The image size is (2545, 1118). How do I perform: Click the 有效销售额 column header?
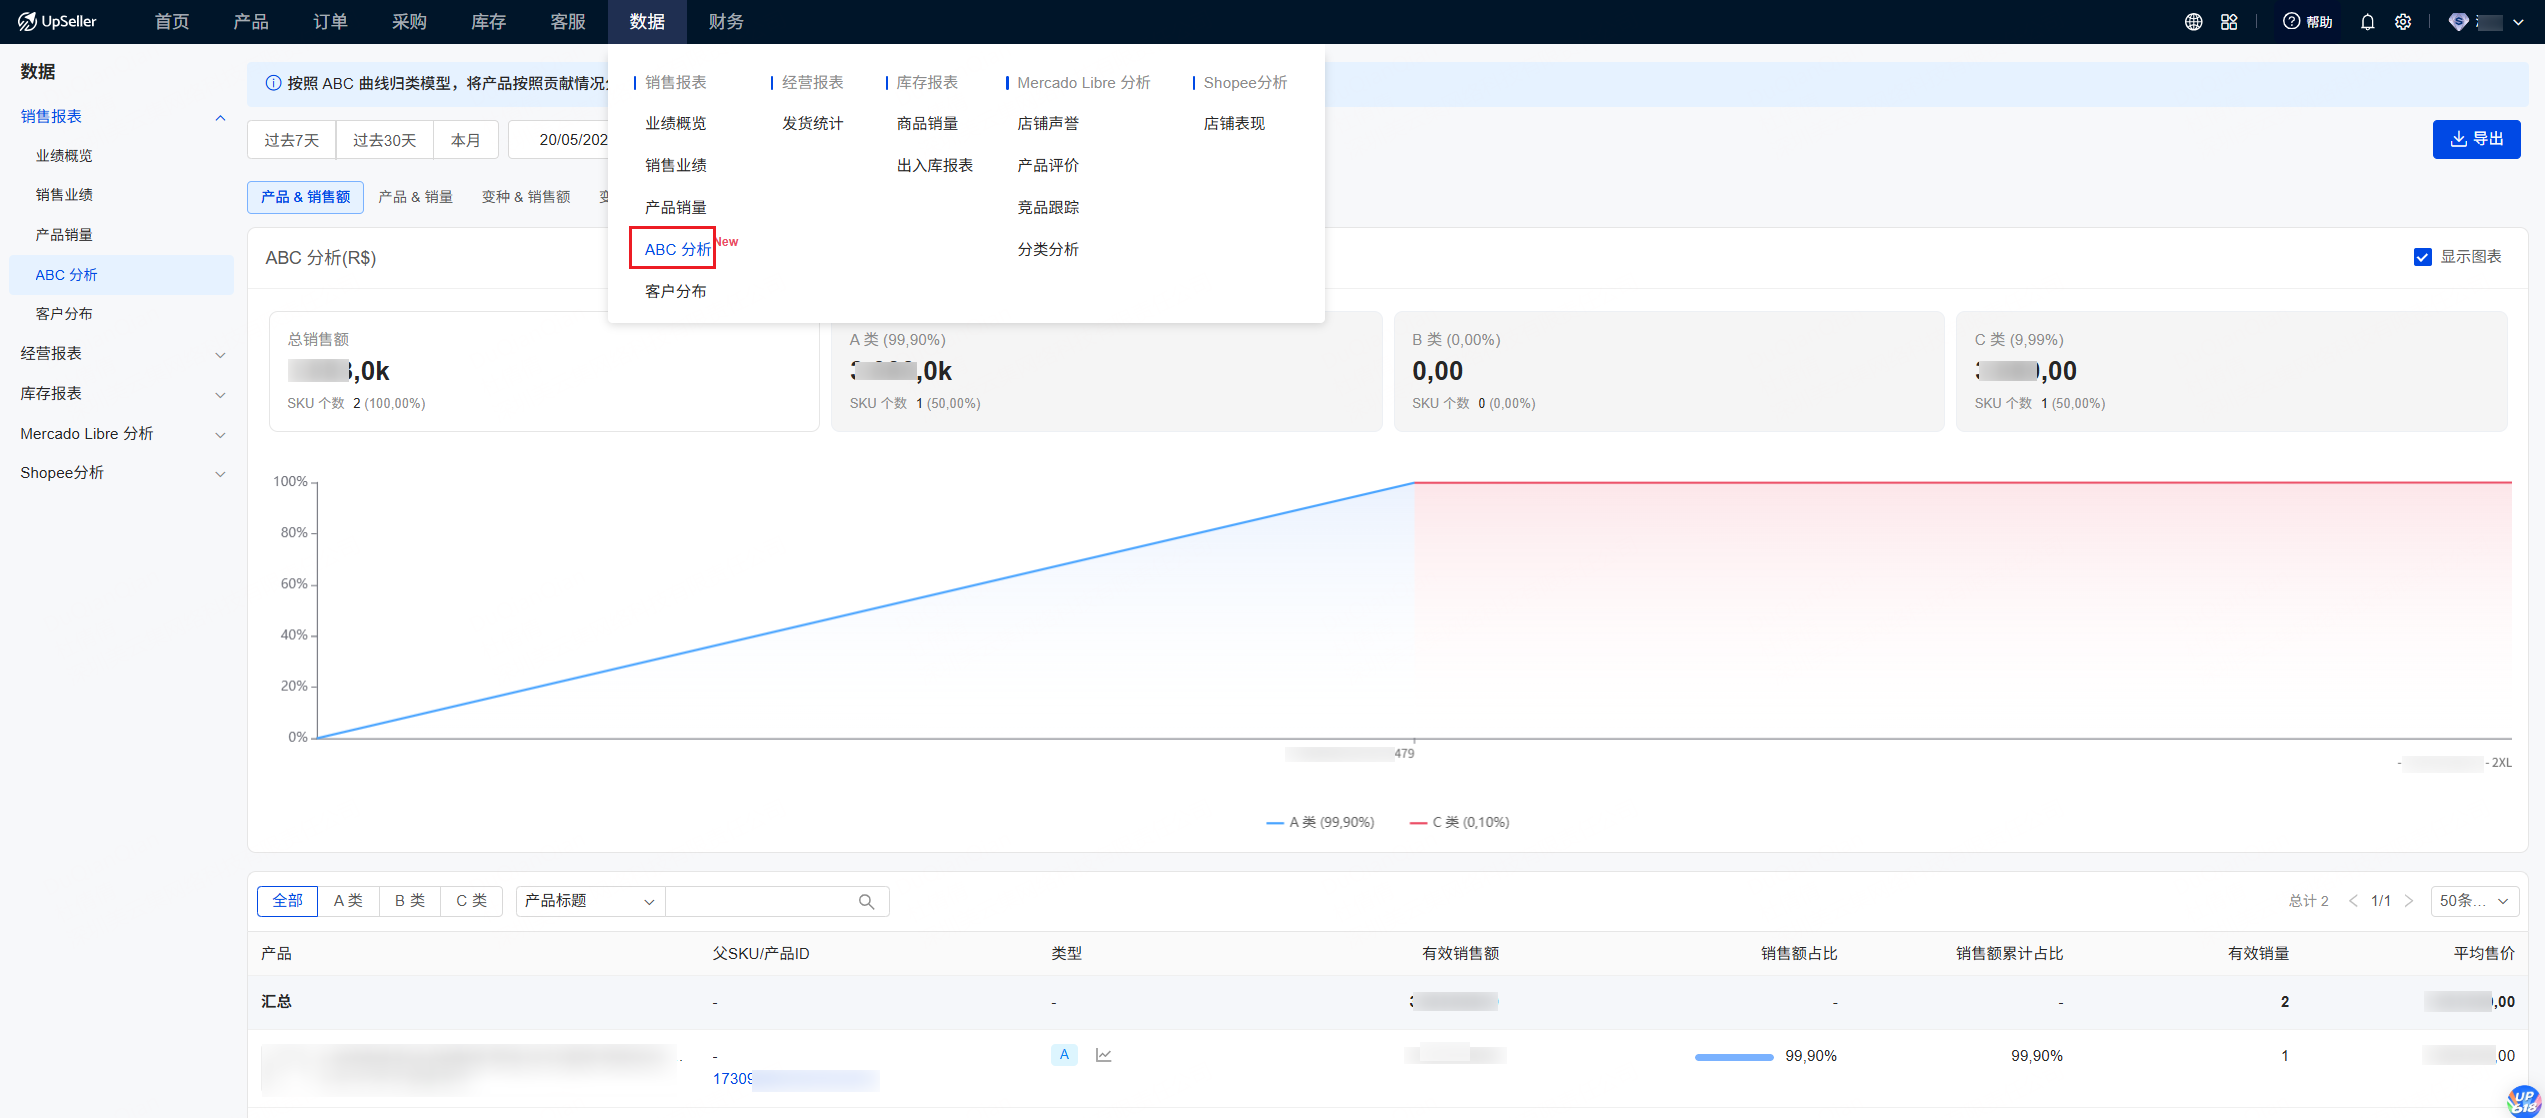[1460, 953]
